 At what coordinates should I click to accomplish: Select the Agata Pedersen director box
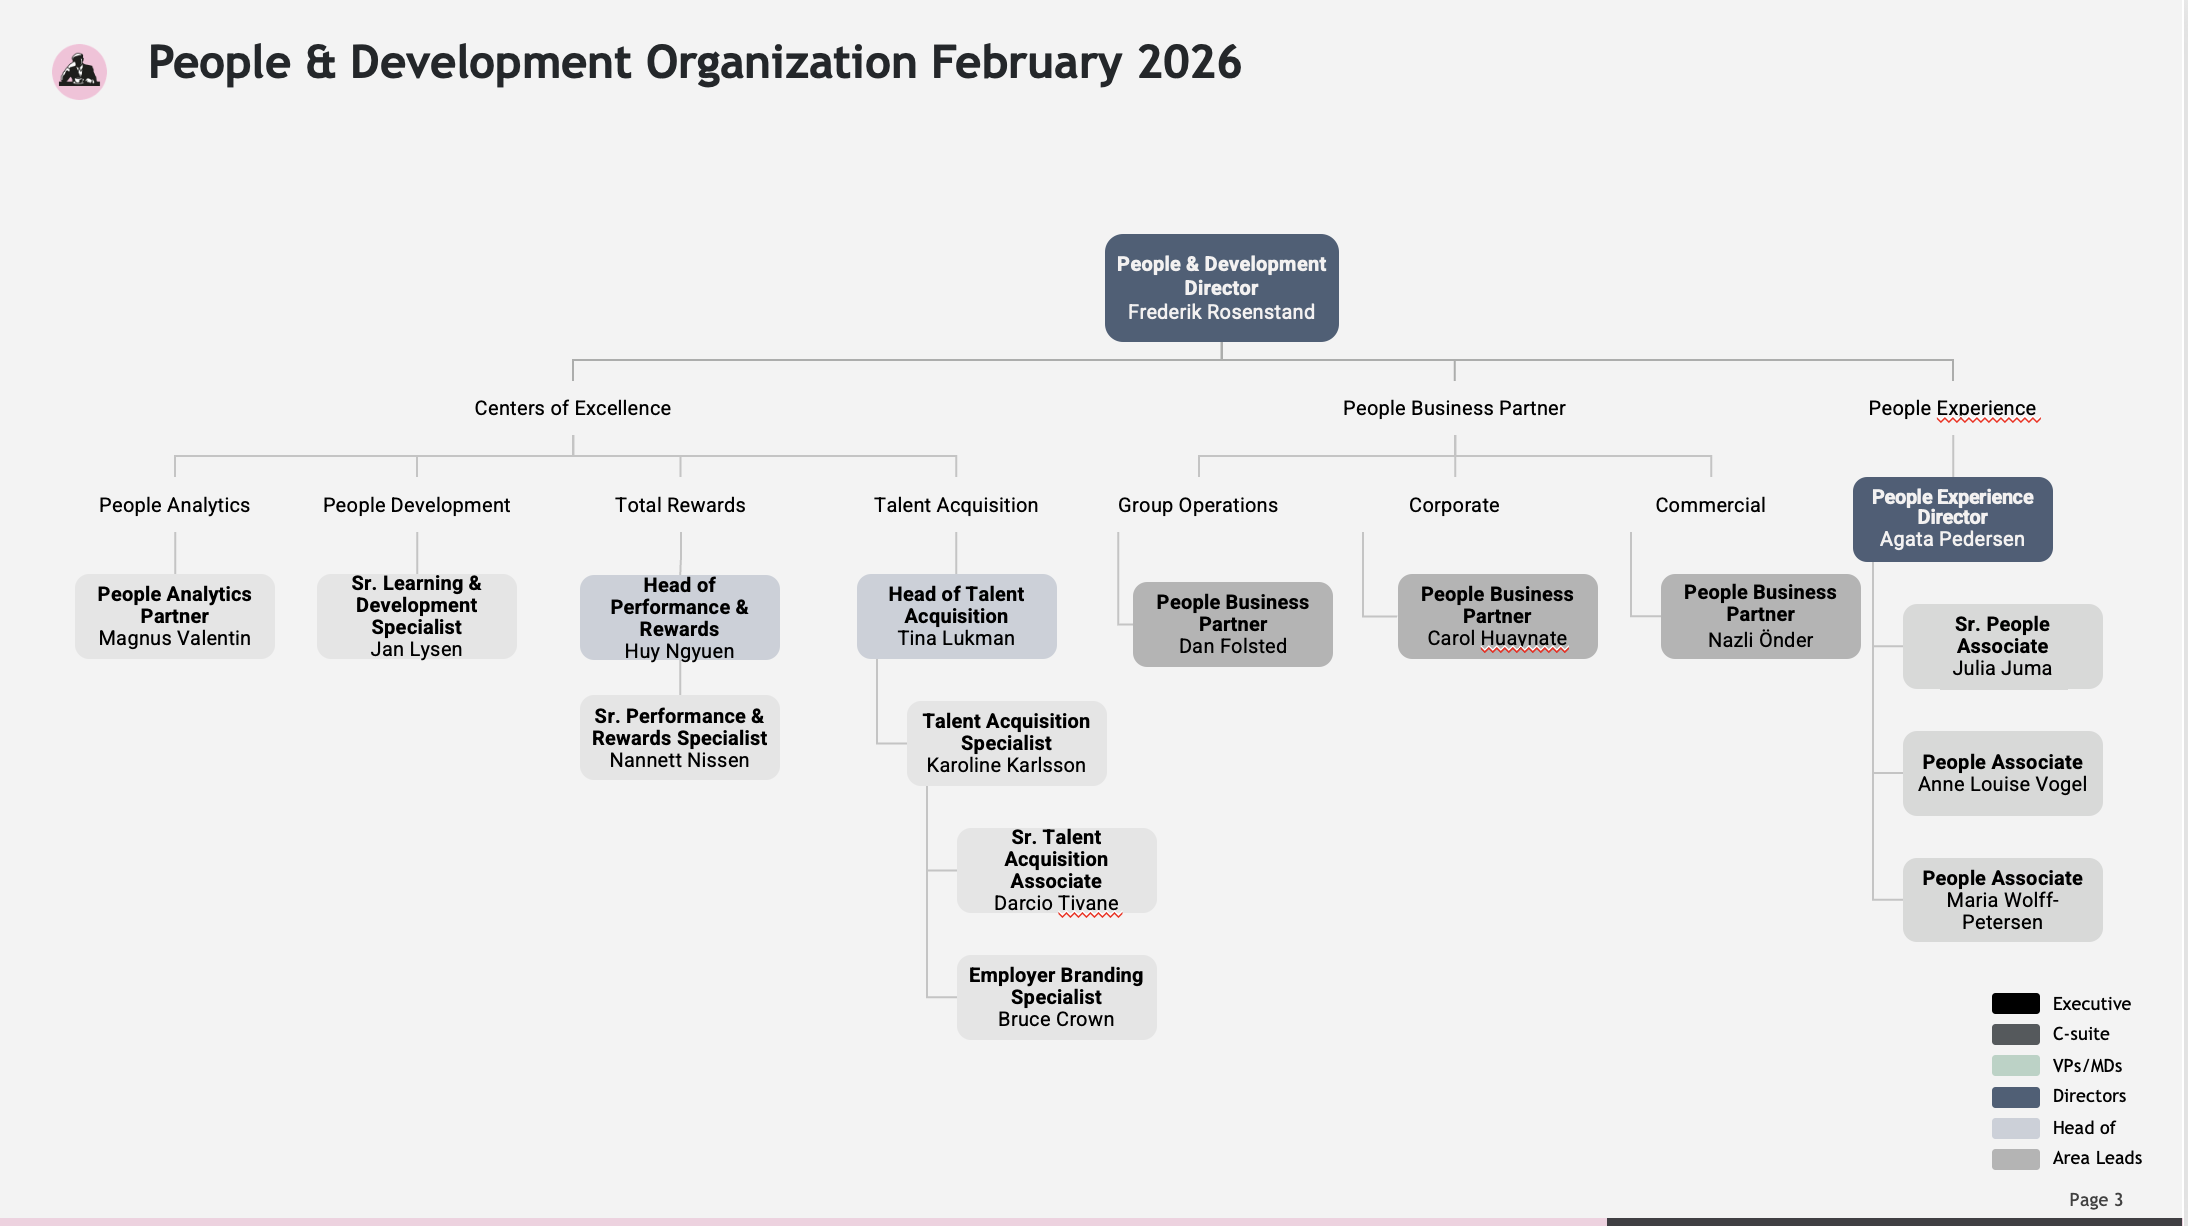tap(1952, 518)
